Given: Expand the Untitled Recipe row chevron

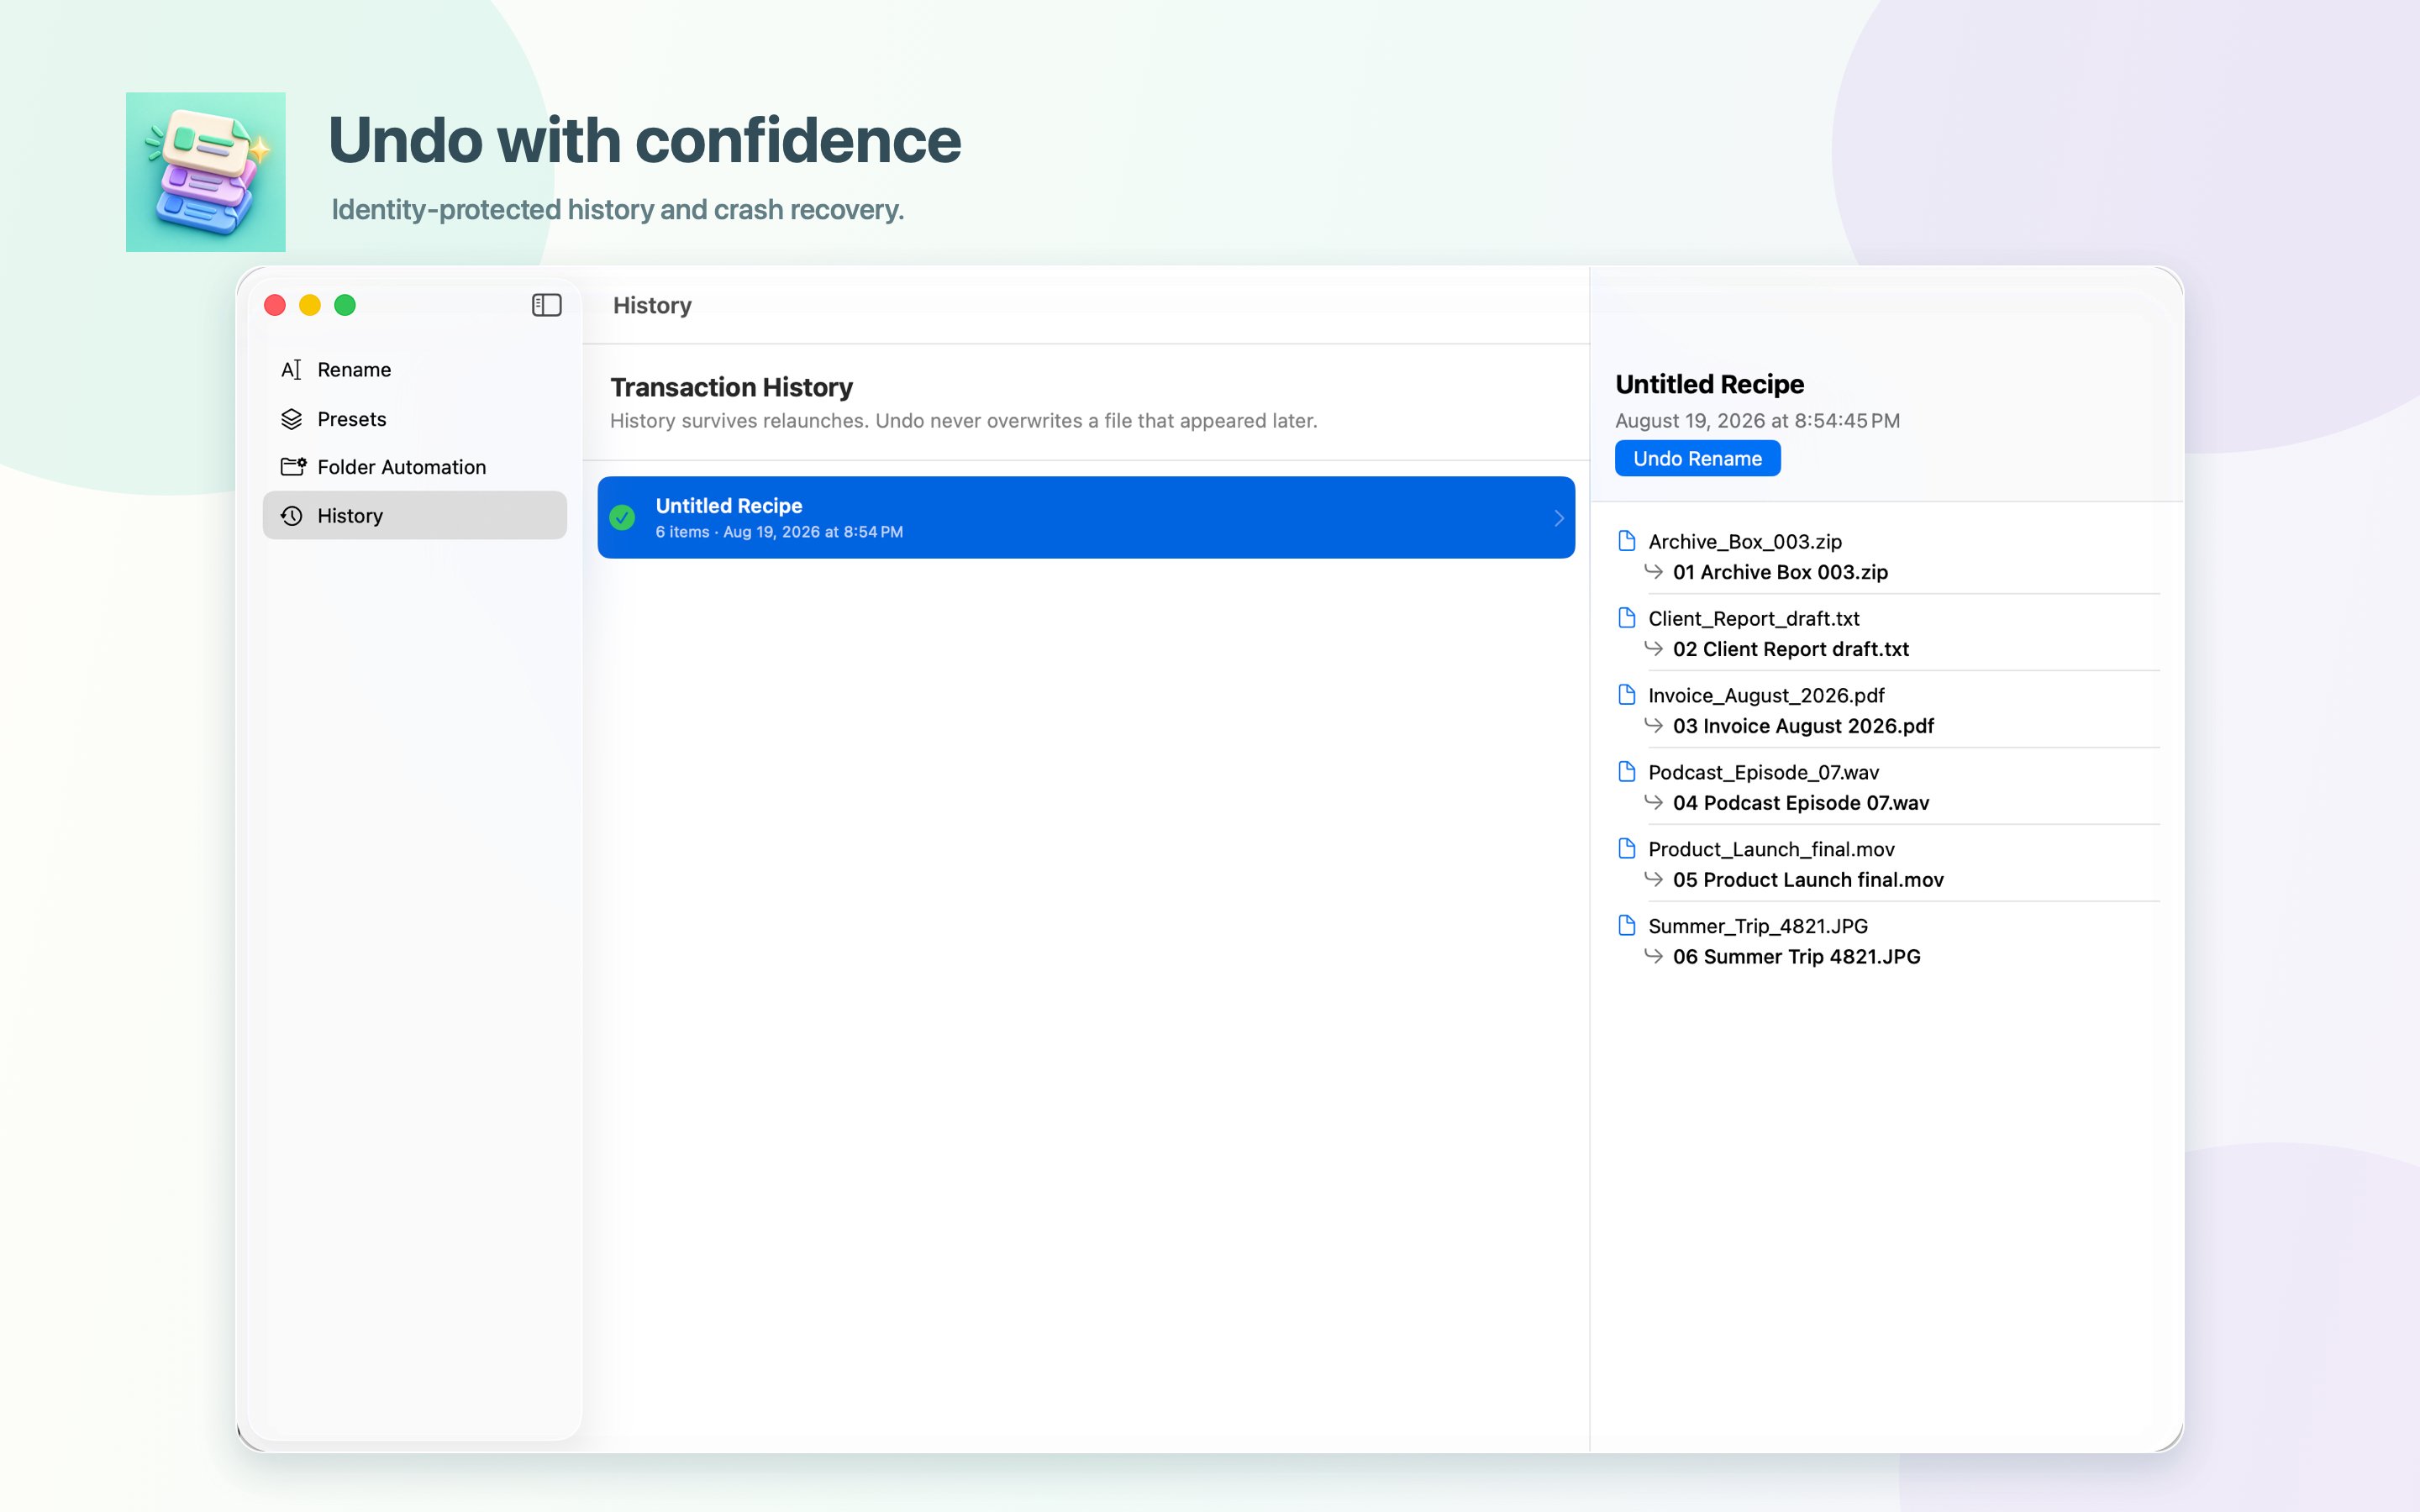Looking at the screenshot, I should coord(1558,518).
